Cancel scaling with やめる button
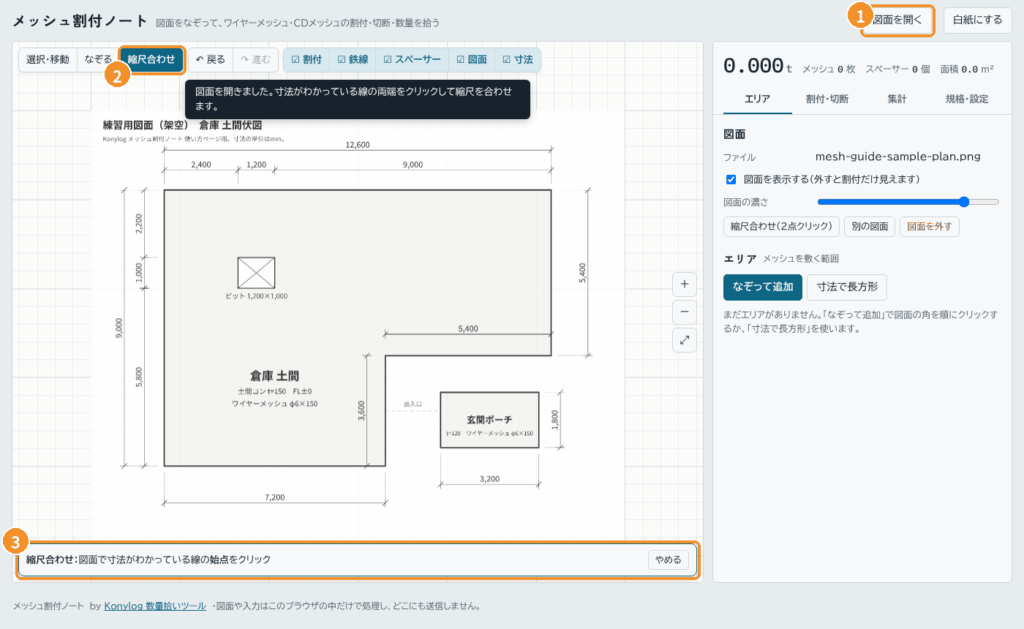1024x629 pixels. (x=668, y=560)
